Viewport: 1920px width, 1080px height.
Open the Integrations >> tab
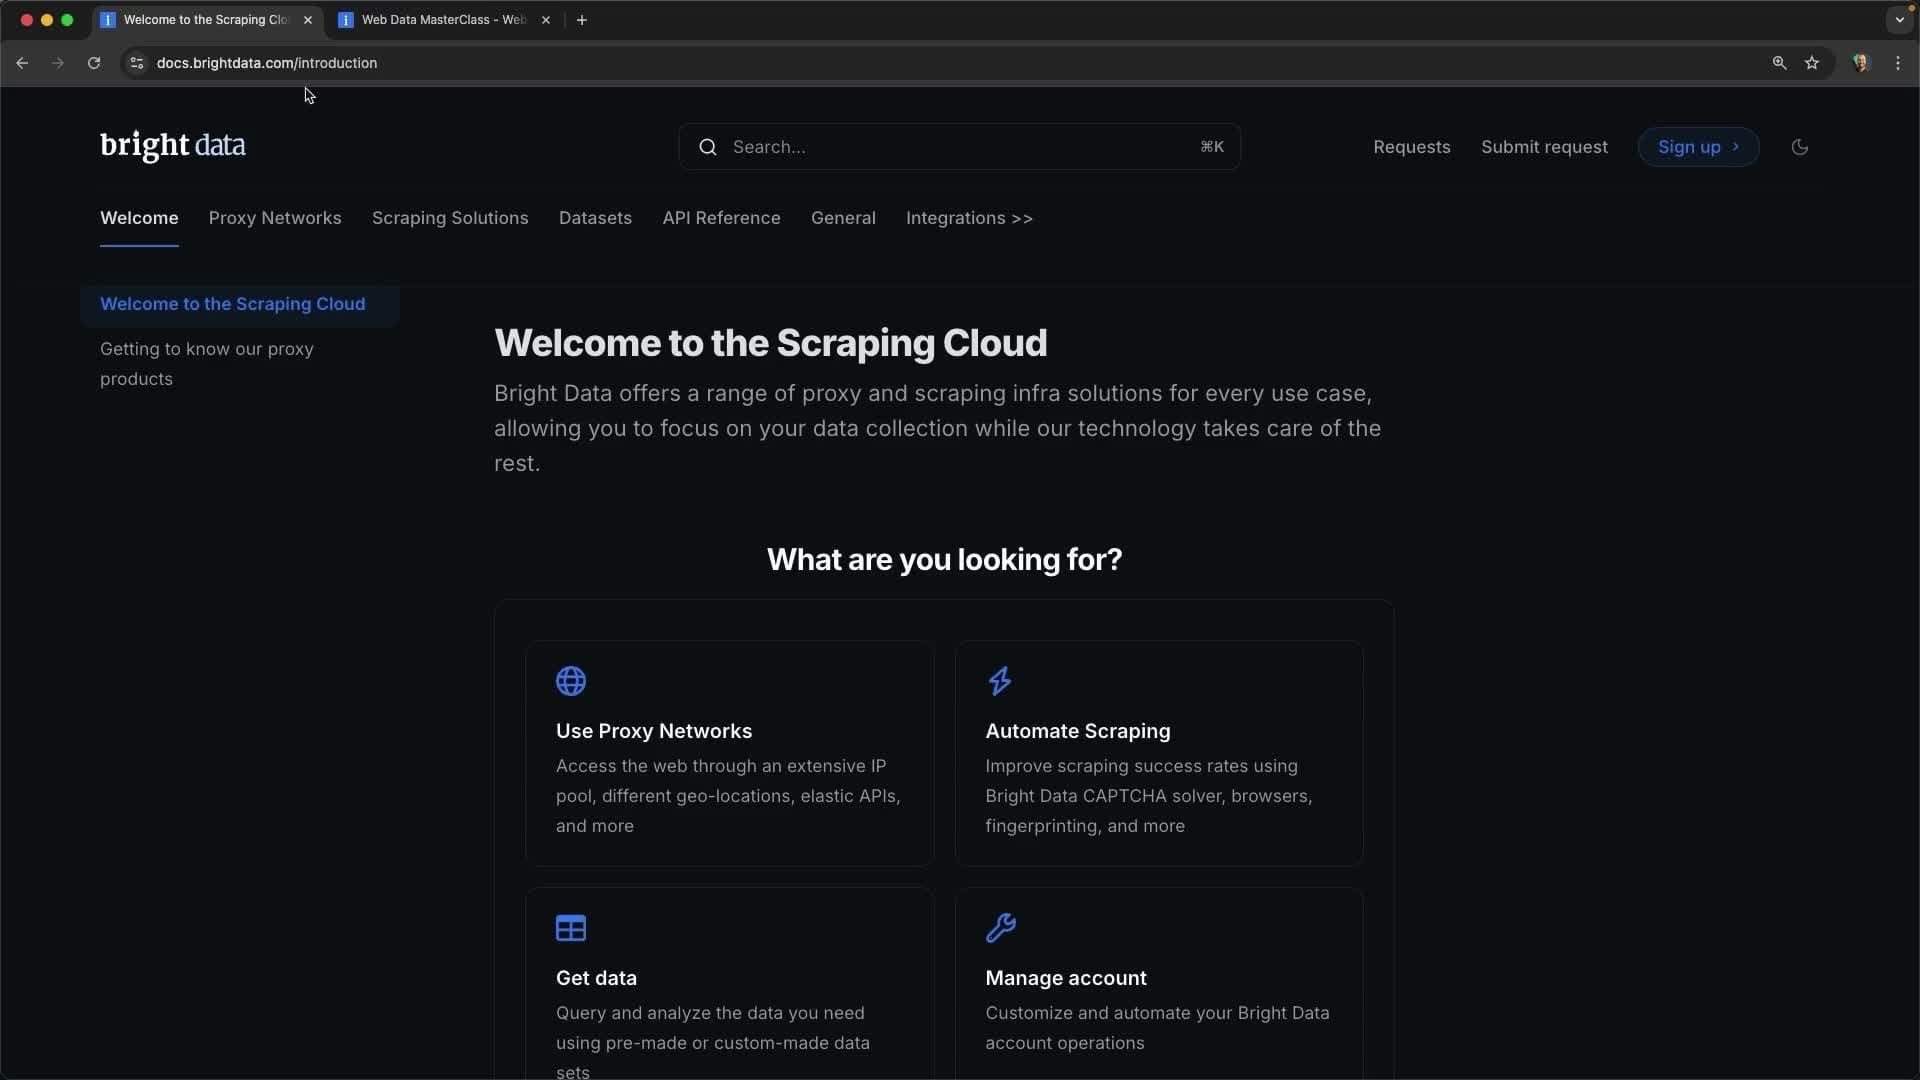969,218
